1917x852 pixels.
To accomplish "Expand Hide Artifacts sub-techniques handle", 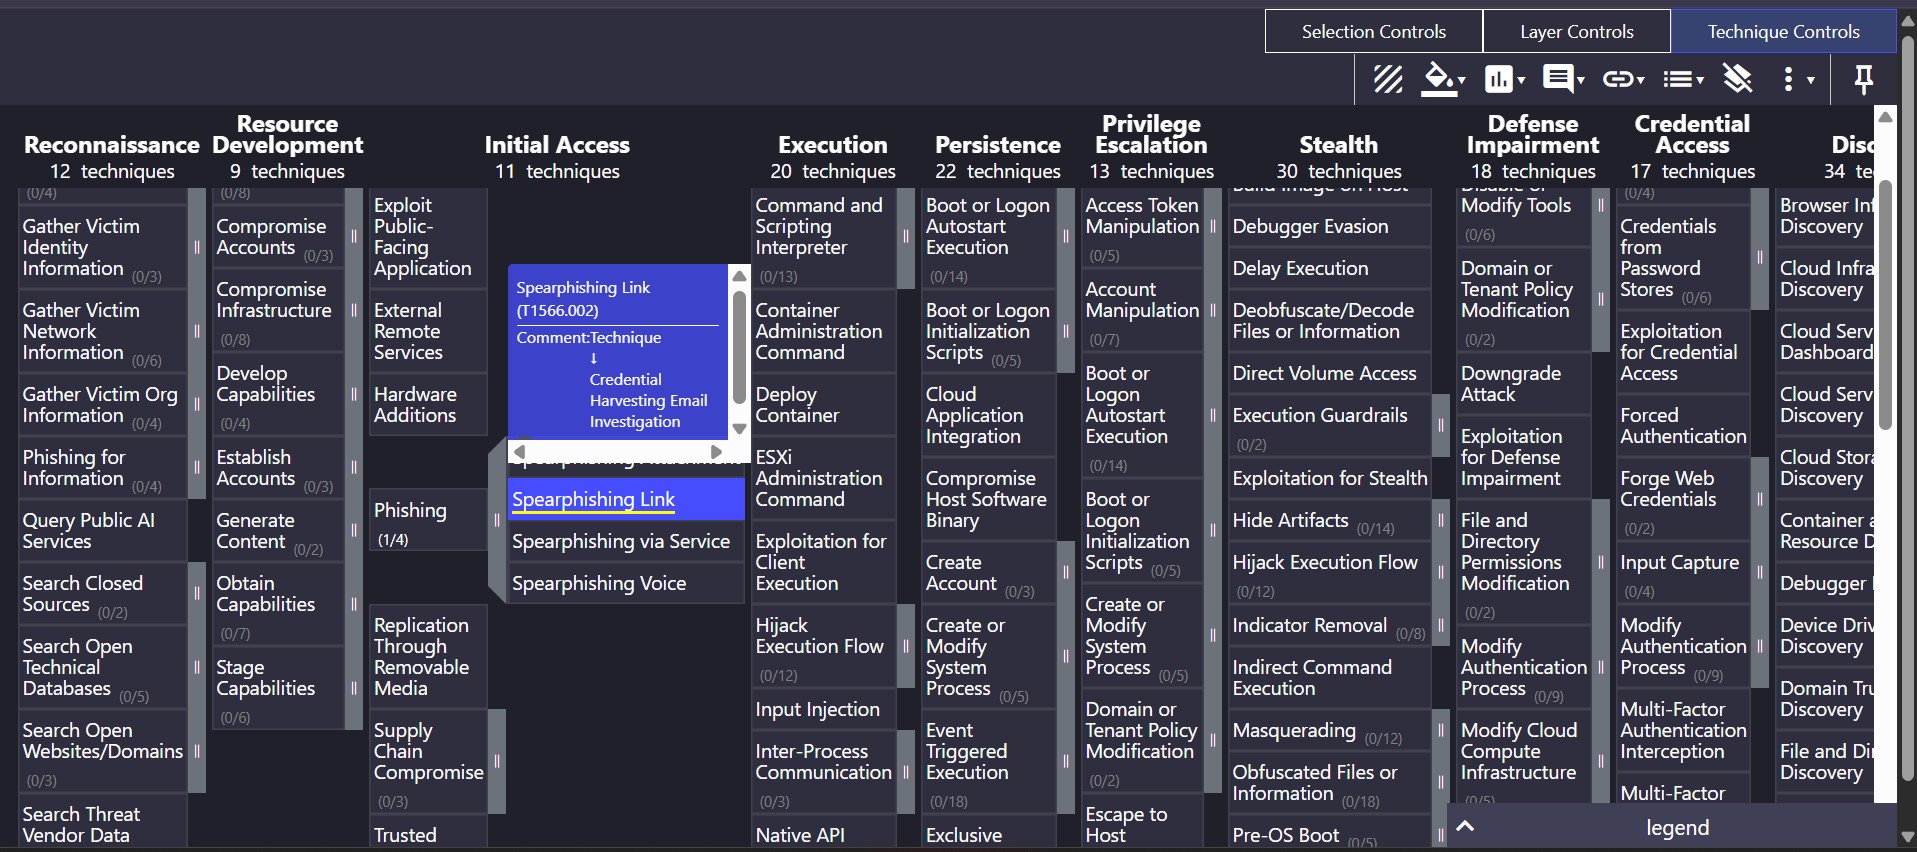I will [x=1441, y=520].
